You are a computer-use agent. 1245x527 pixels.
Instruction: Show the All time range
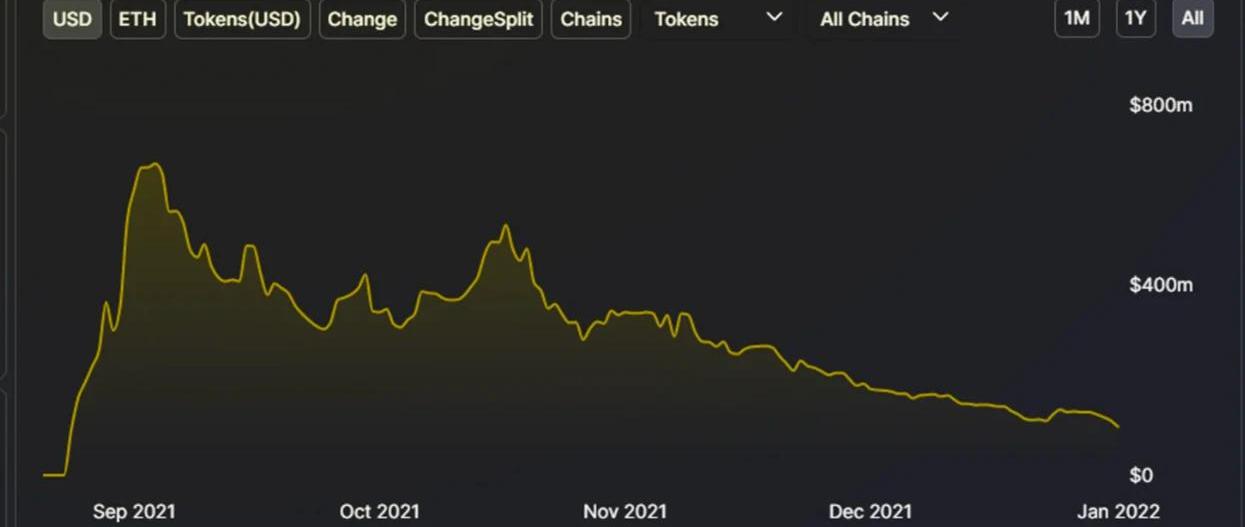1192,19
